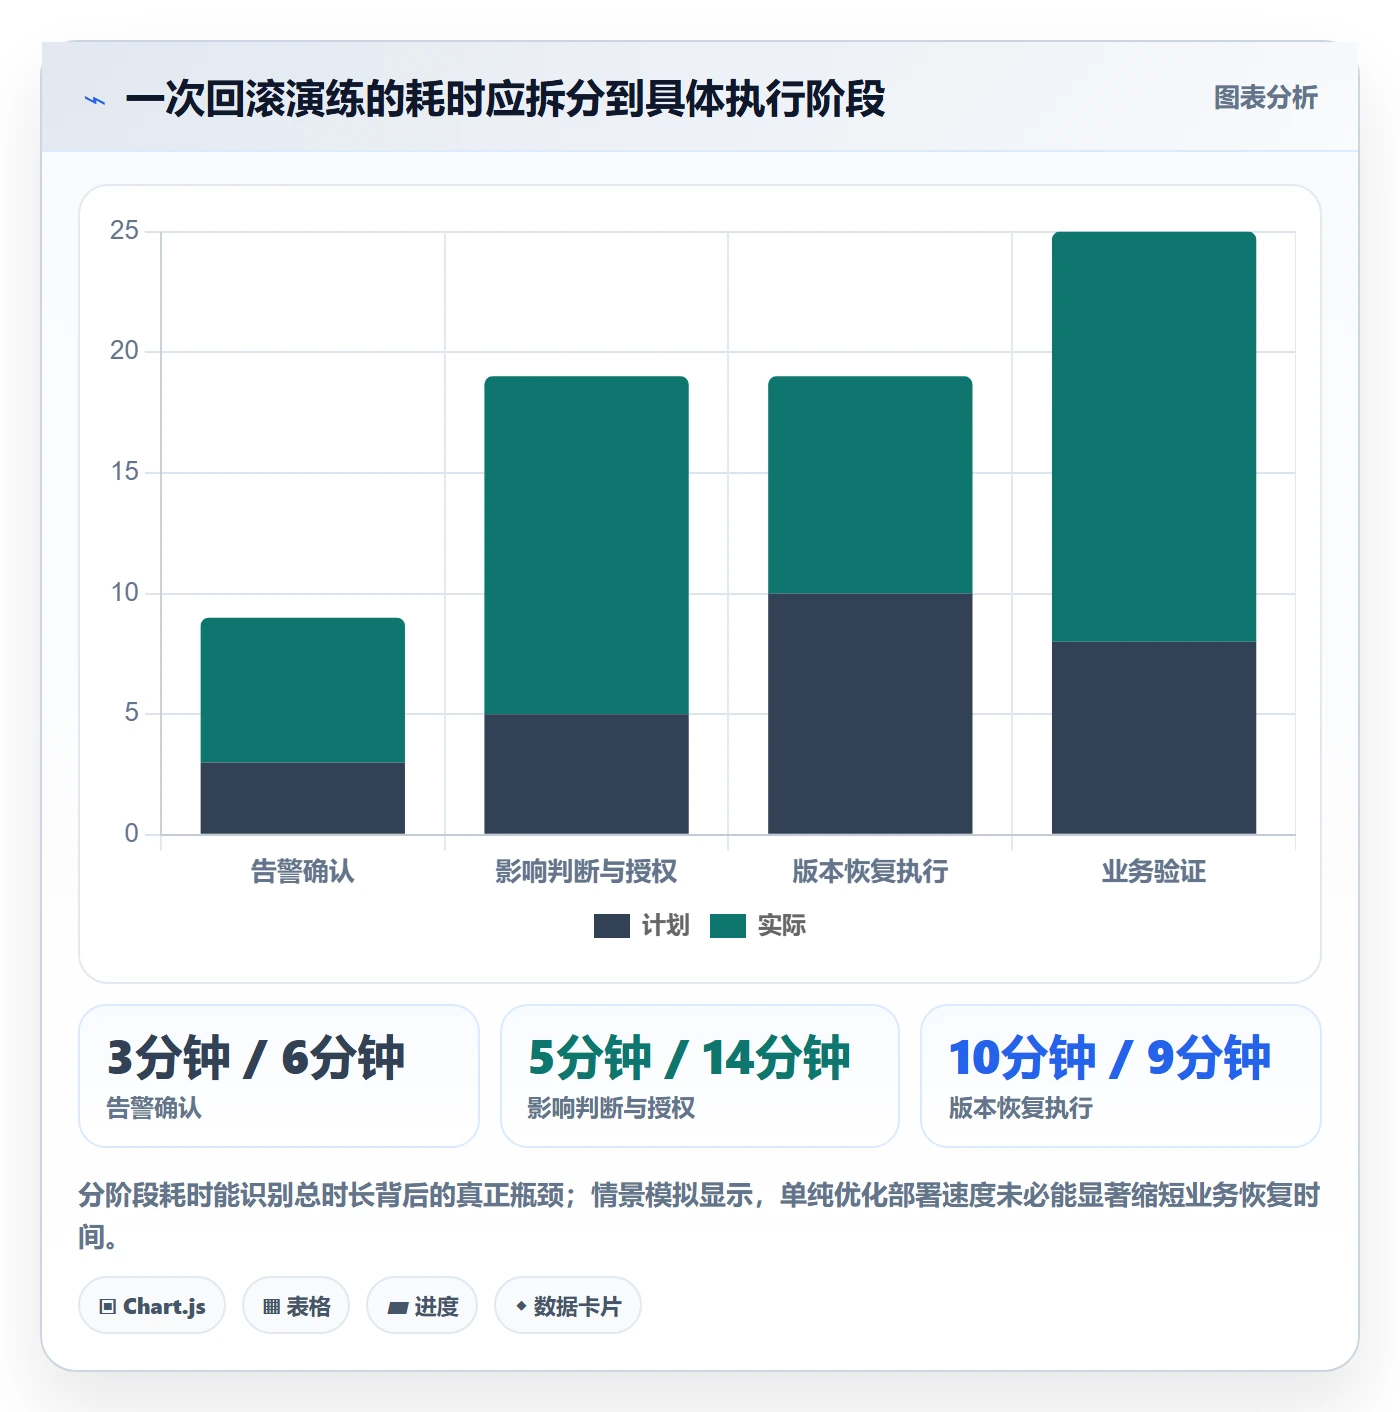Click the 告警确认 actual green bar segment
The height and width of the screenshot is (1412, 1400).
[303, 690]
